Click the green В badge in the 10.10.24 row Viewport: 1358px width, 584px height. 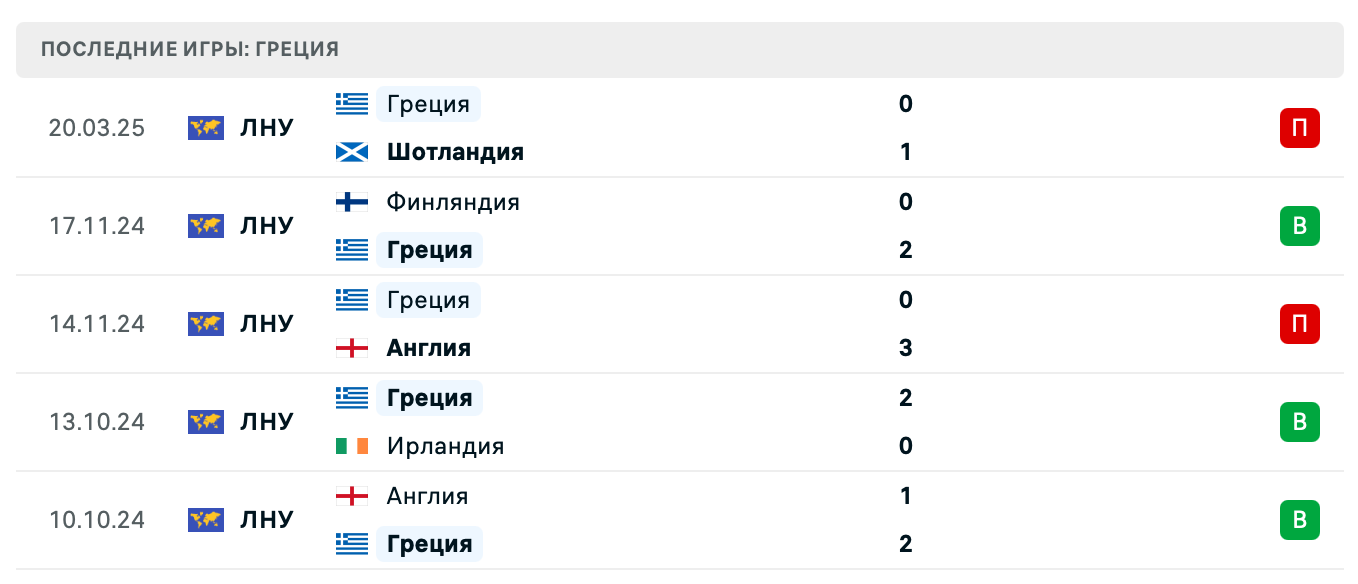(x=1299, y=520)
